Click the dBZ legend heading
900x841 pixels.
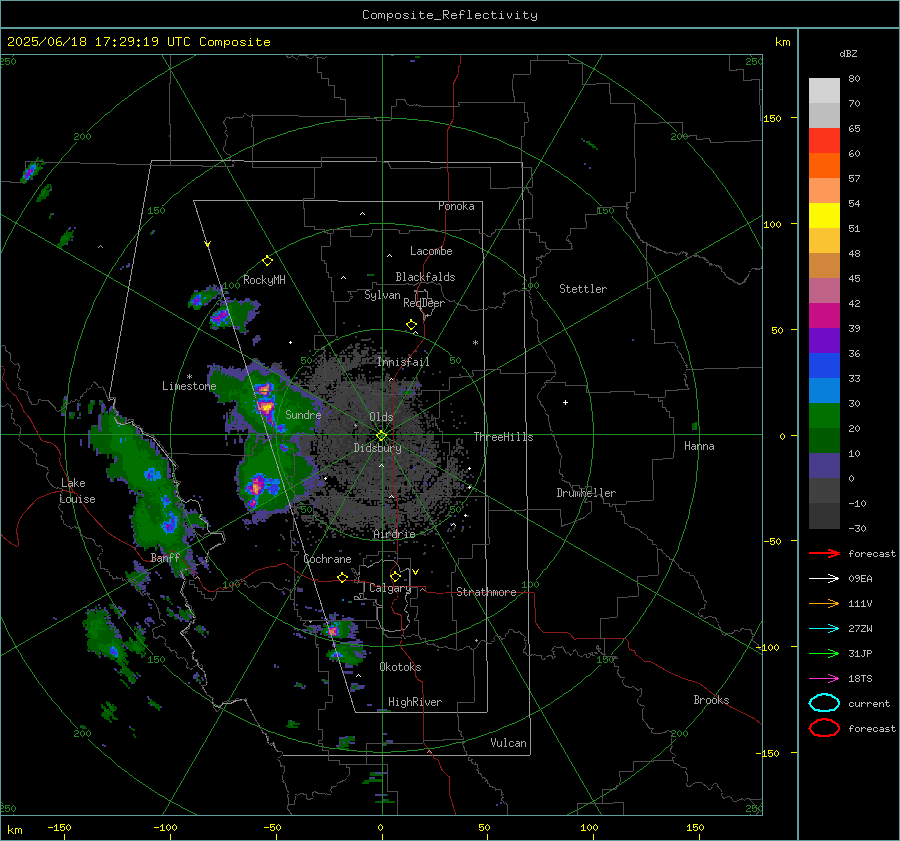point(848,54)
